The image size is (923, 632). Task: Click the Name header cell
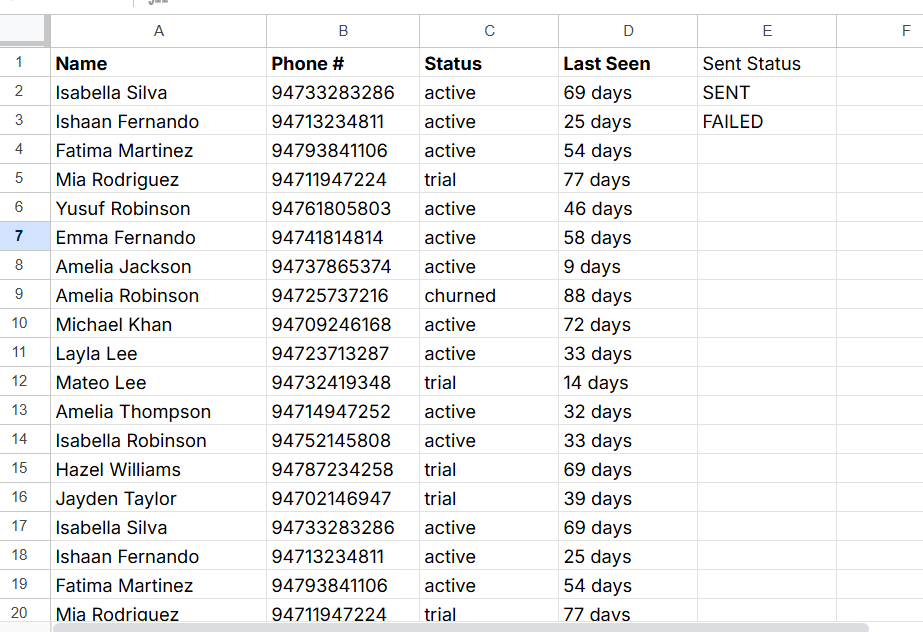[x=158, y=63]
